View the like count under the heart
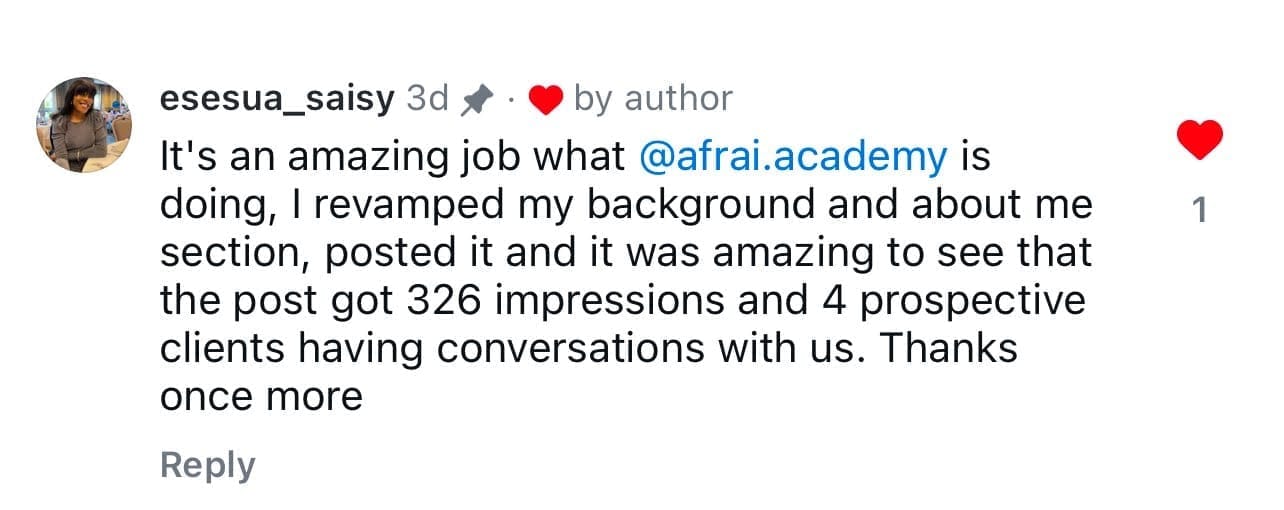Screen dimensions: 1284x510 [x=1200, y=211]
